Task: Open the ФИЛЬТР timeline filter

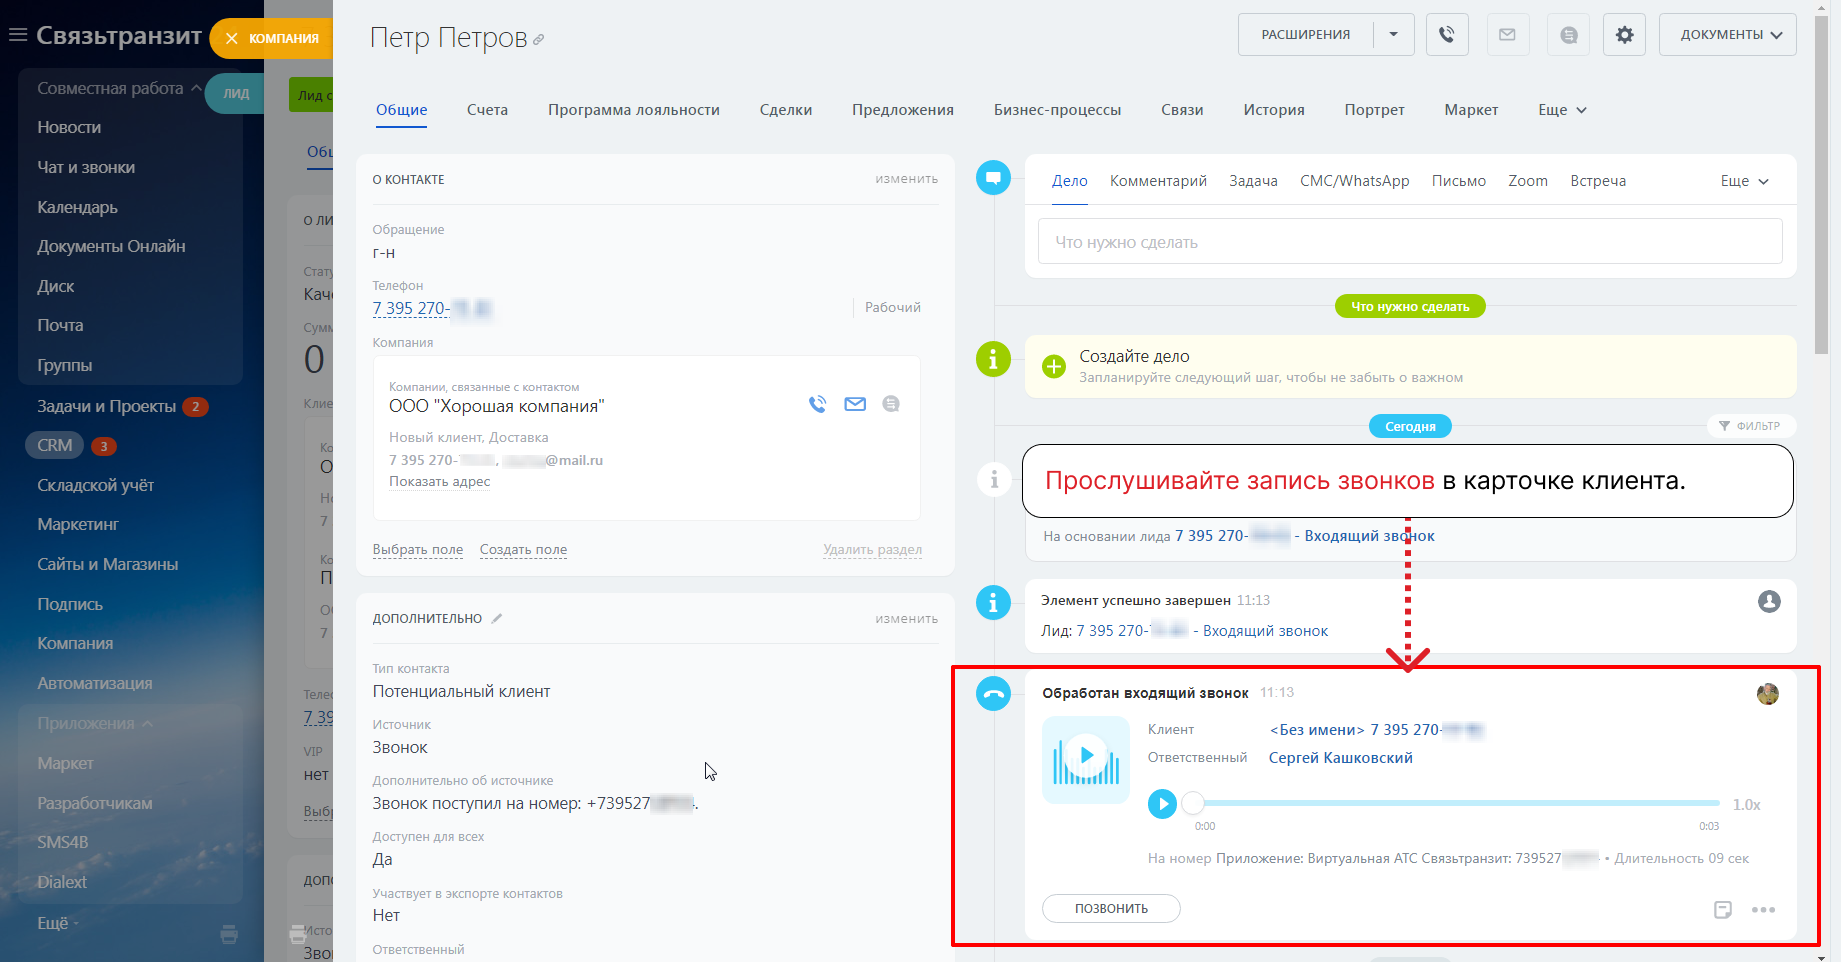Action: [1750, 426]
